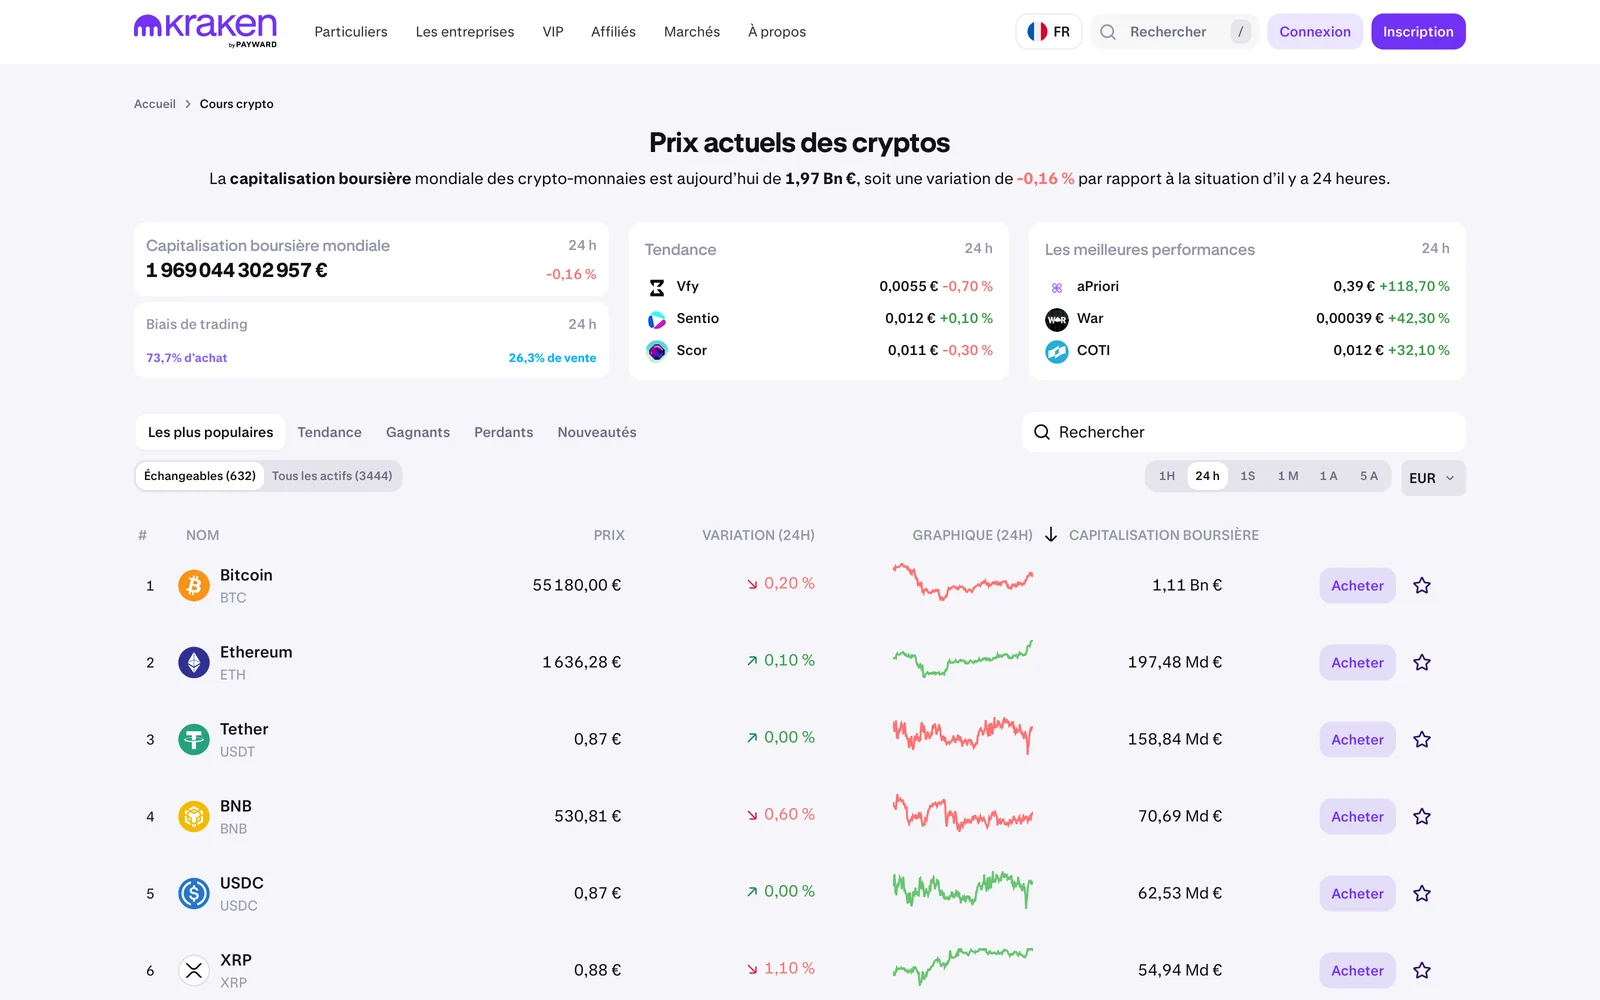Image resolution: width=1600 pixels, height=1000 pixels.
Task: Select the Tendance tab
Action: pyautogui.click(x=329, y=432)
